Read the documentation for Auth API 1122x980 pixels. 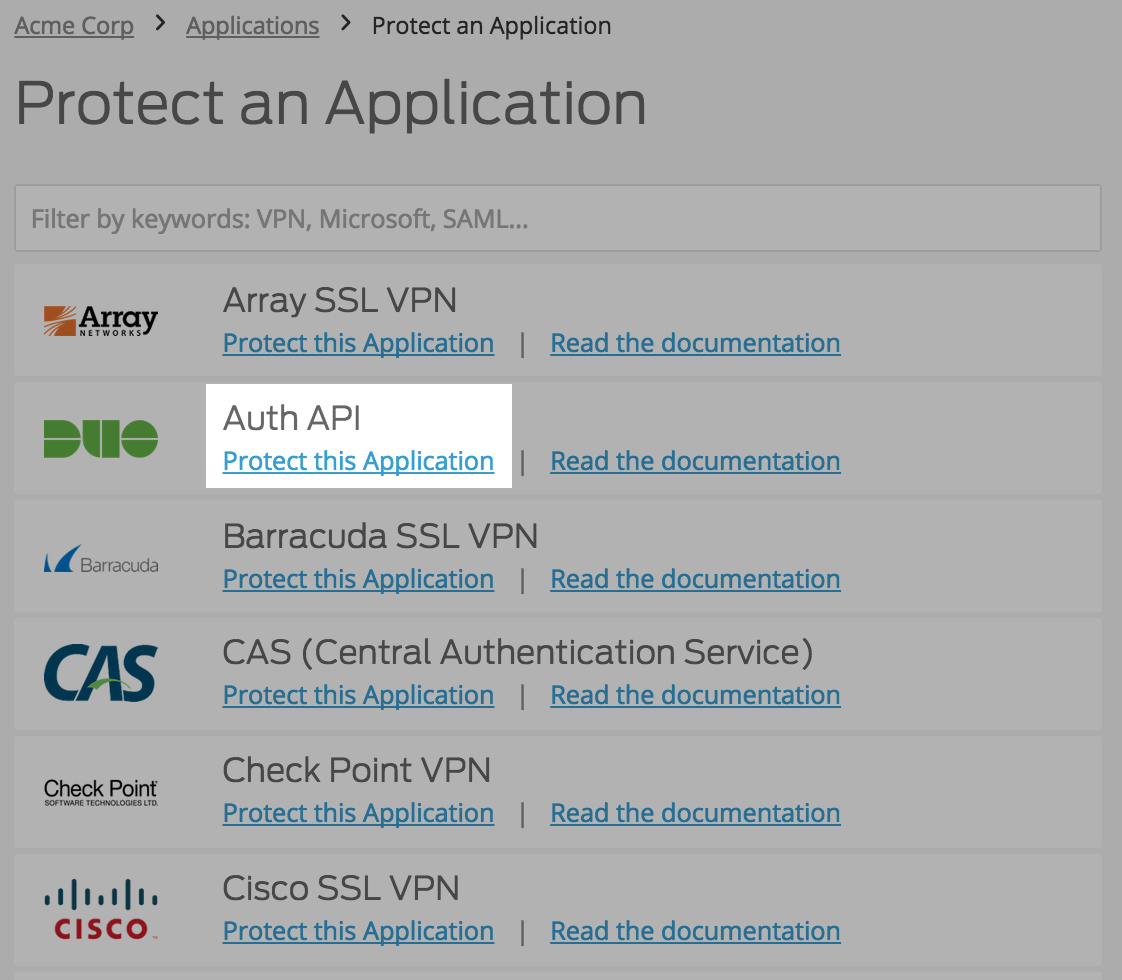(x=695, y=461)
